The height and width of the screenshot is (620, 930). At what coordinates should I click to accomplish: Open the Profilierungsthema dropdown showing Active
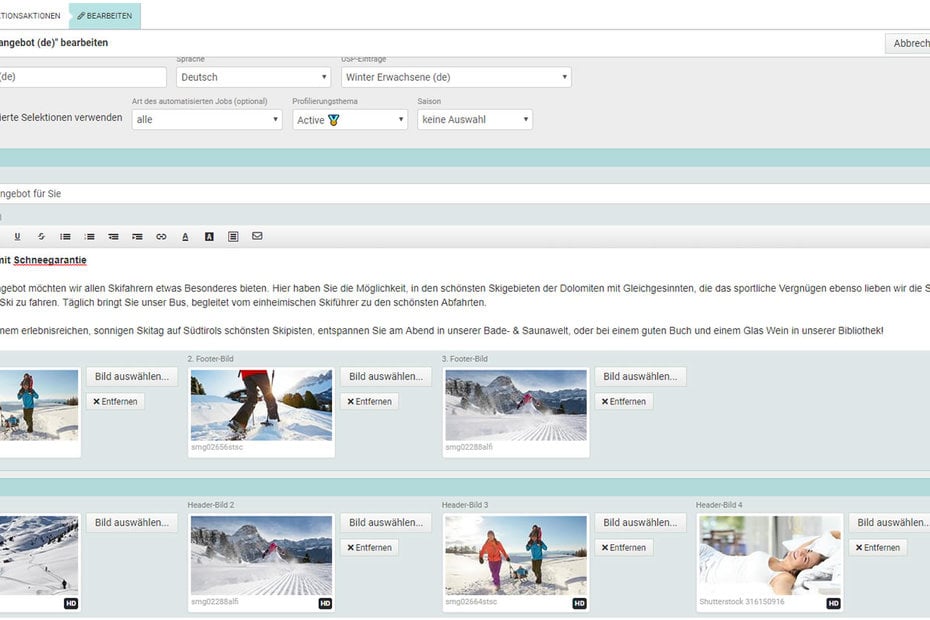pyautogui.click(x=350, y=120)
